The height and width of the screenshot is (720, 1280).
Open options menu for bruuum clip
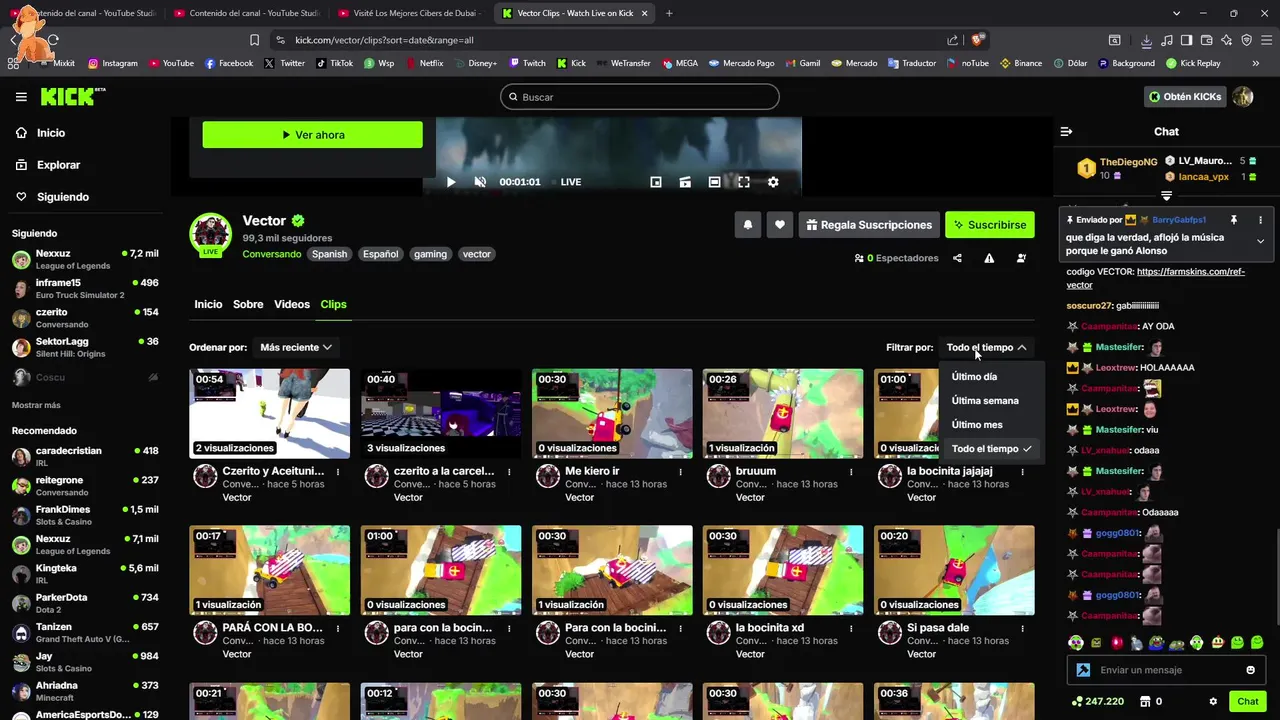coord(851,472)
